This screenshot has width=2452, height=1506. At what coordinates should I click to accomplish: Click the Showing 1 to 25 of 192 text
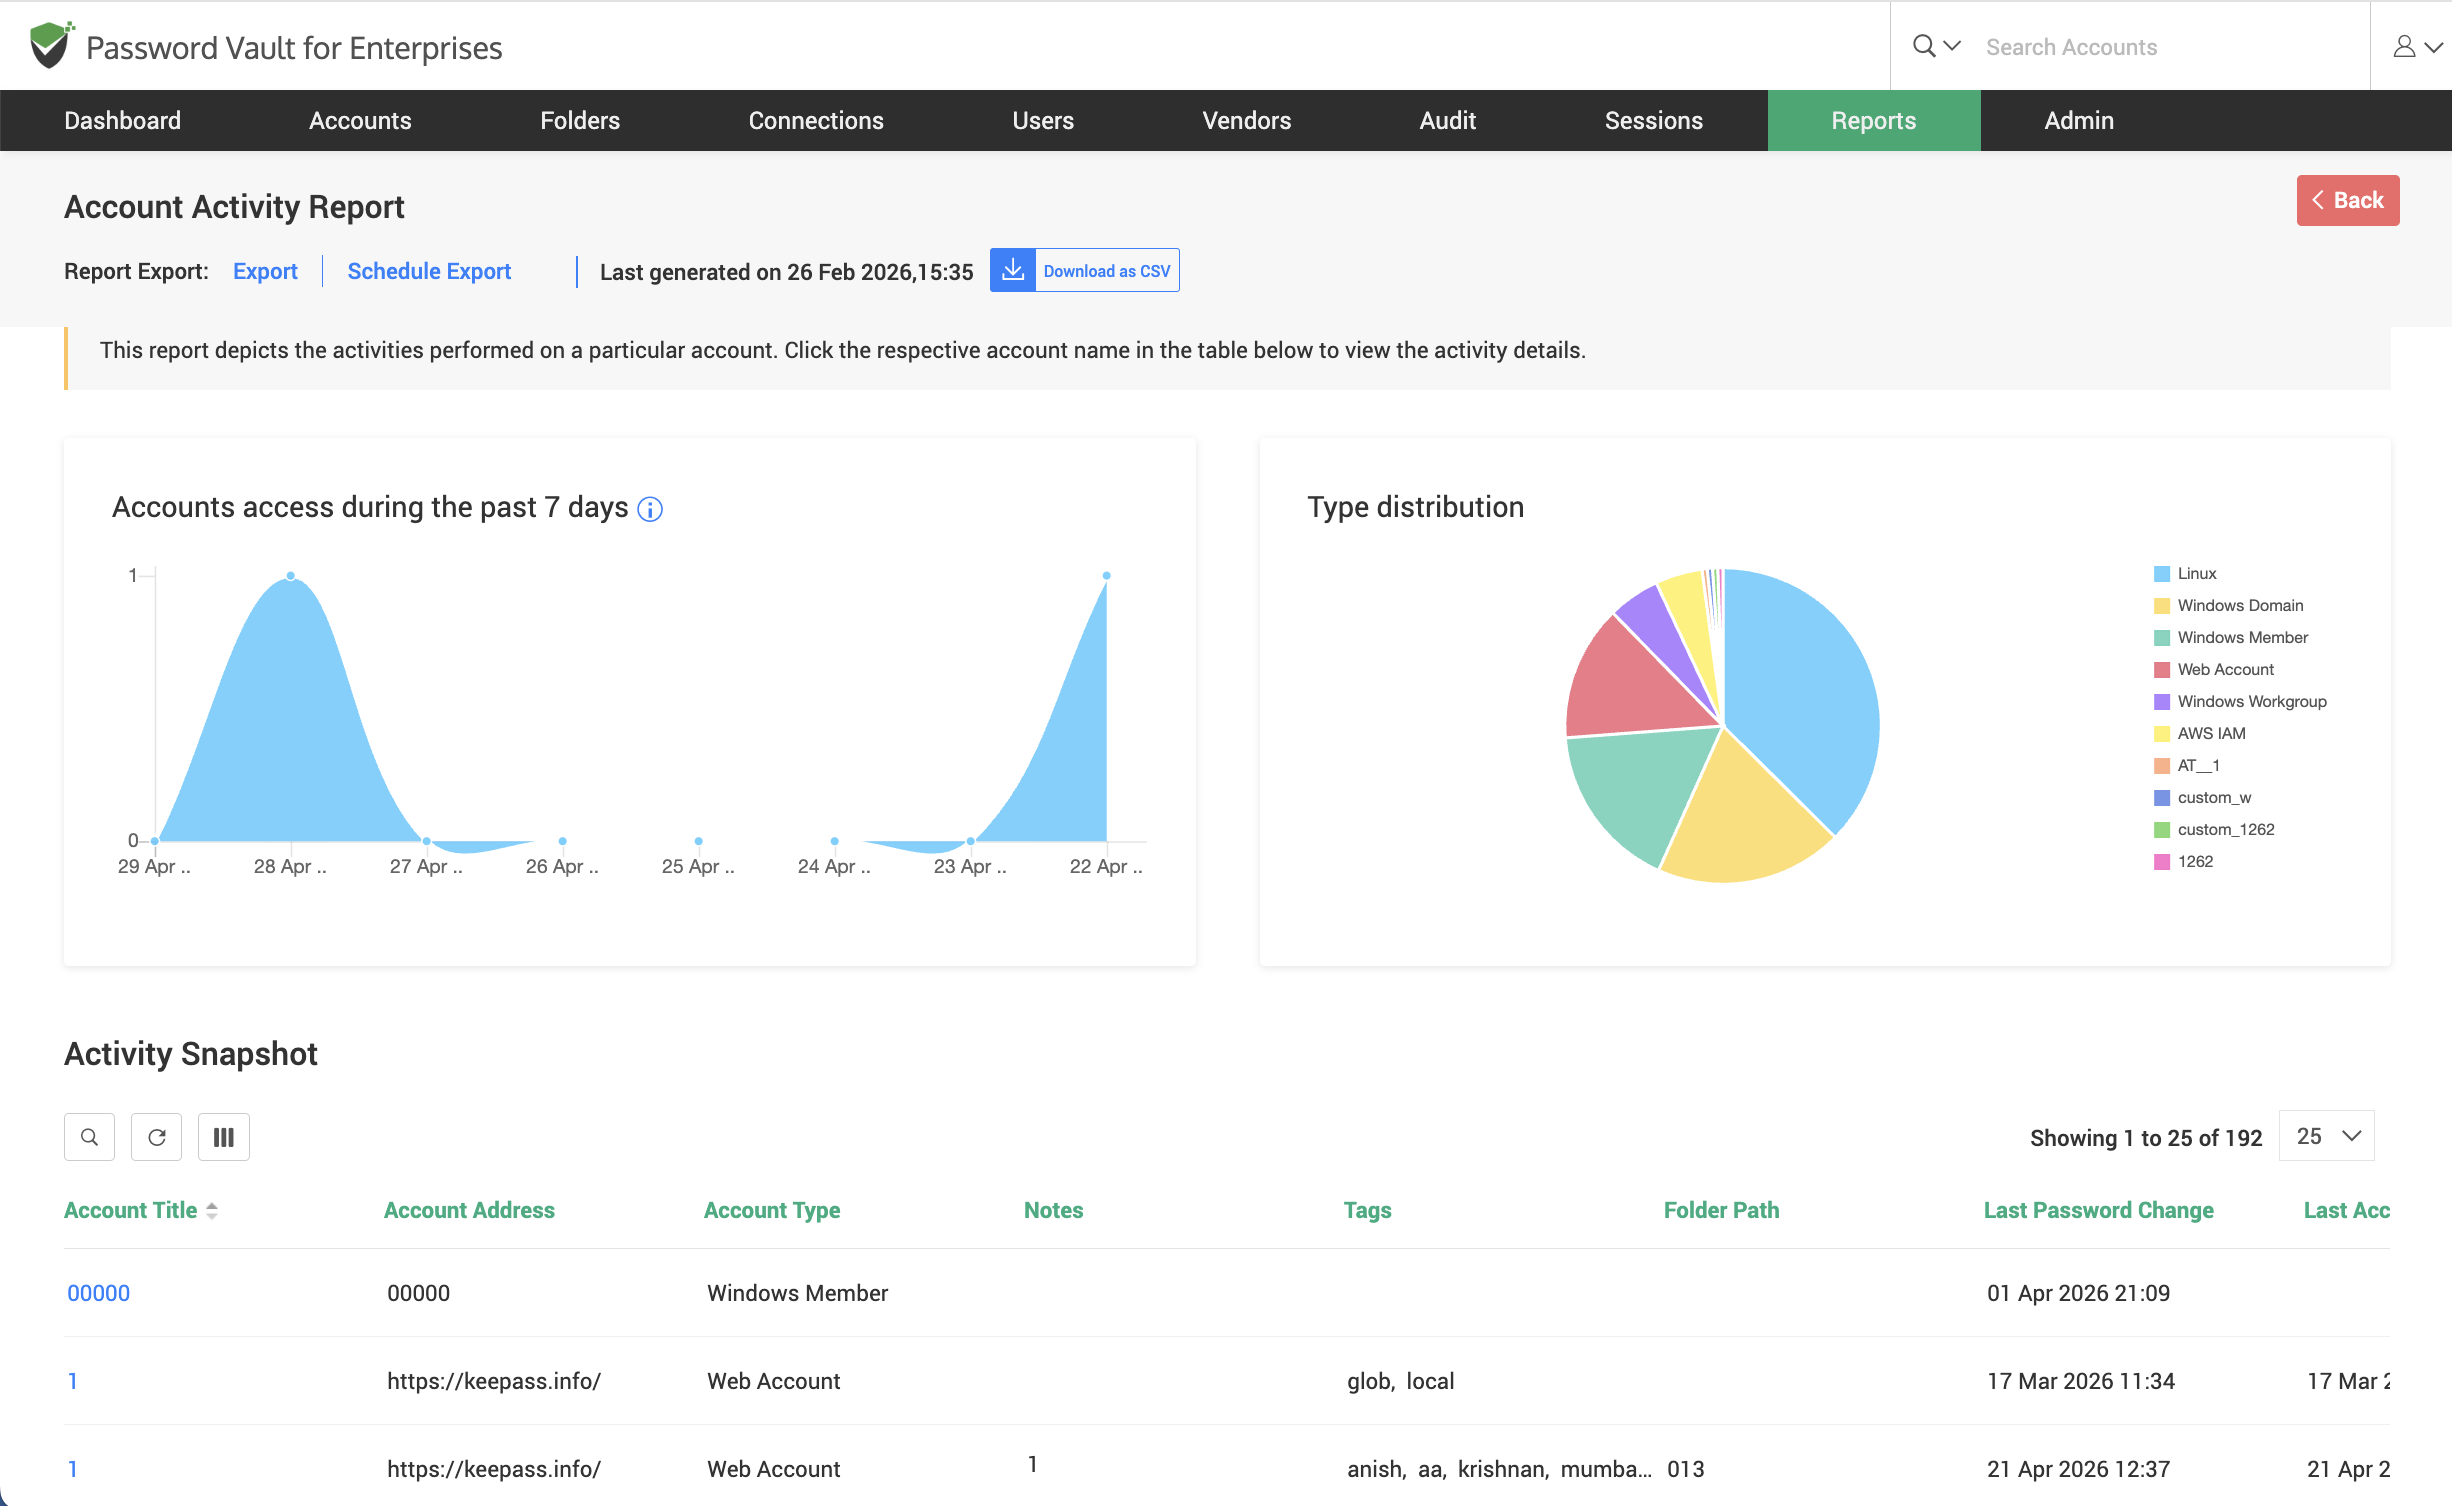tap(2146, 1138)
